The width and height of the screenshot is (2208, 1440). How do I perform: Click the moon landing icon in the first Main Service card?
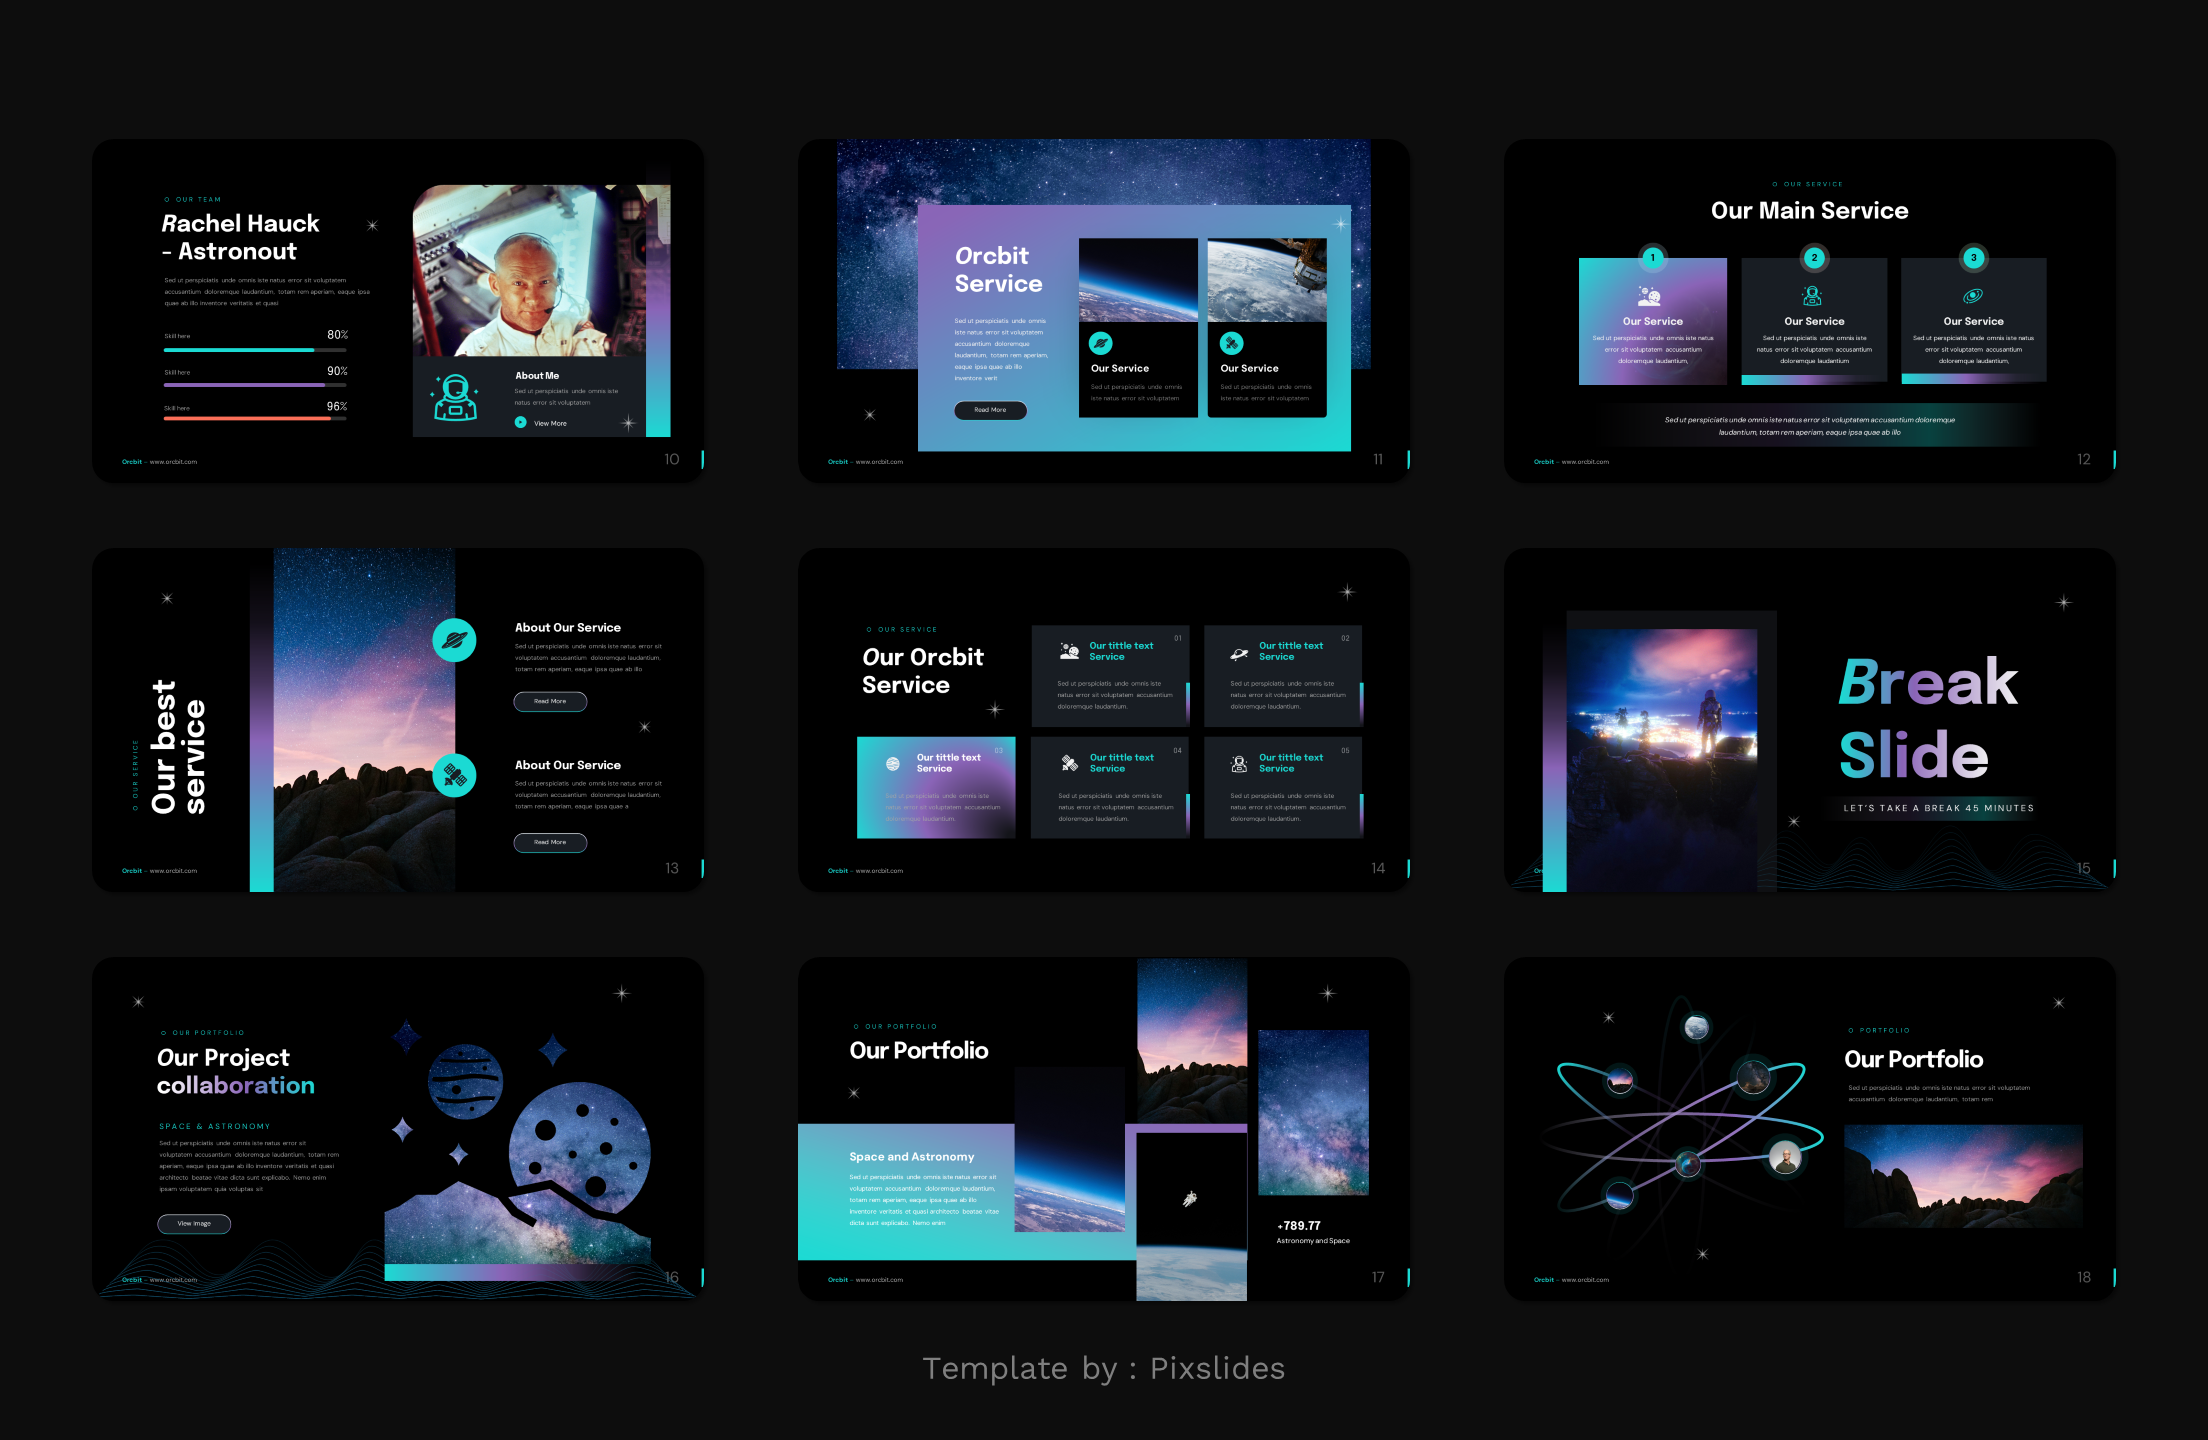(1649, 296)
